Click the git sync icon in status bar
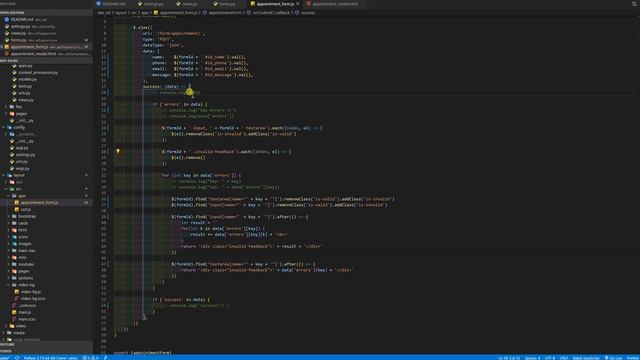 [17, 358]
